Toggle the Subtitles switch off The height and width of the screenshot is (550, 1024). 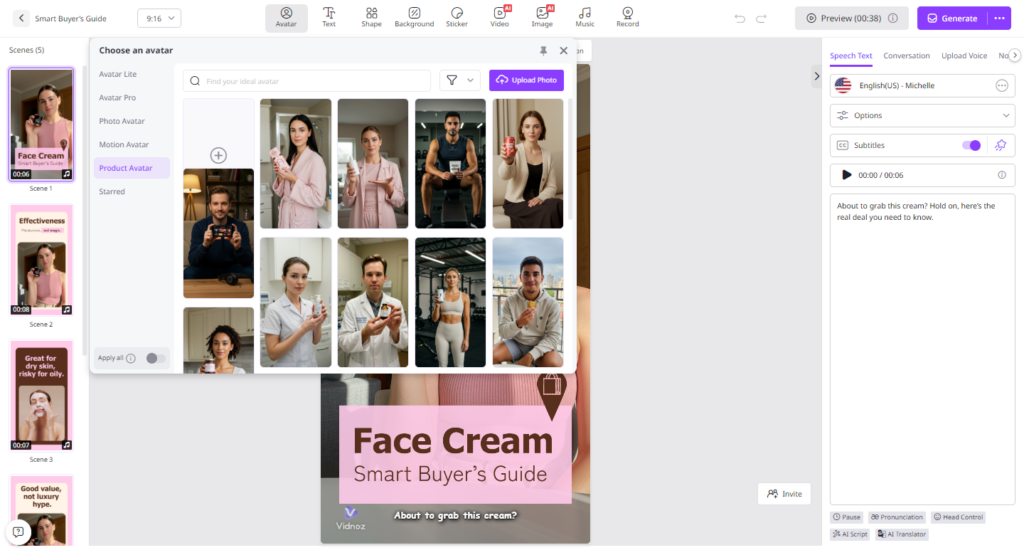pyautogui.click(x=971, y=145)
